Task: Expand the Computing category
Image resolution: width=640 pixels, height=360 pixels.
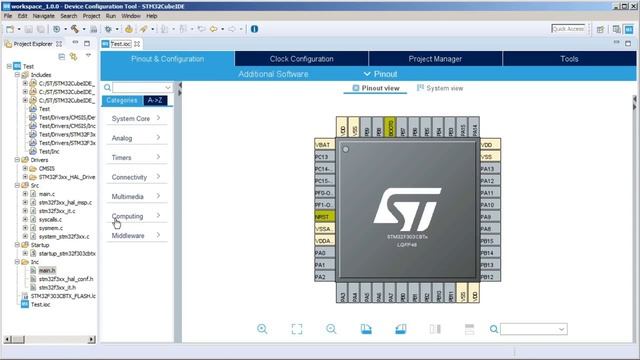Action: point(136,216)
